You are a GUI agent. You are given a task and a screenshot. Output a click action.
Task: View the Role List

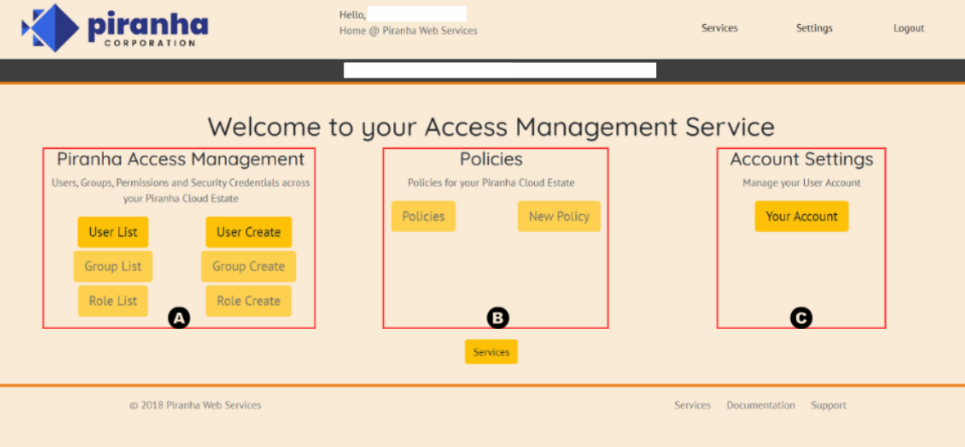[x=113, y=300]
